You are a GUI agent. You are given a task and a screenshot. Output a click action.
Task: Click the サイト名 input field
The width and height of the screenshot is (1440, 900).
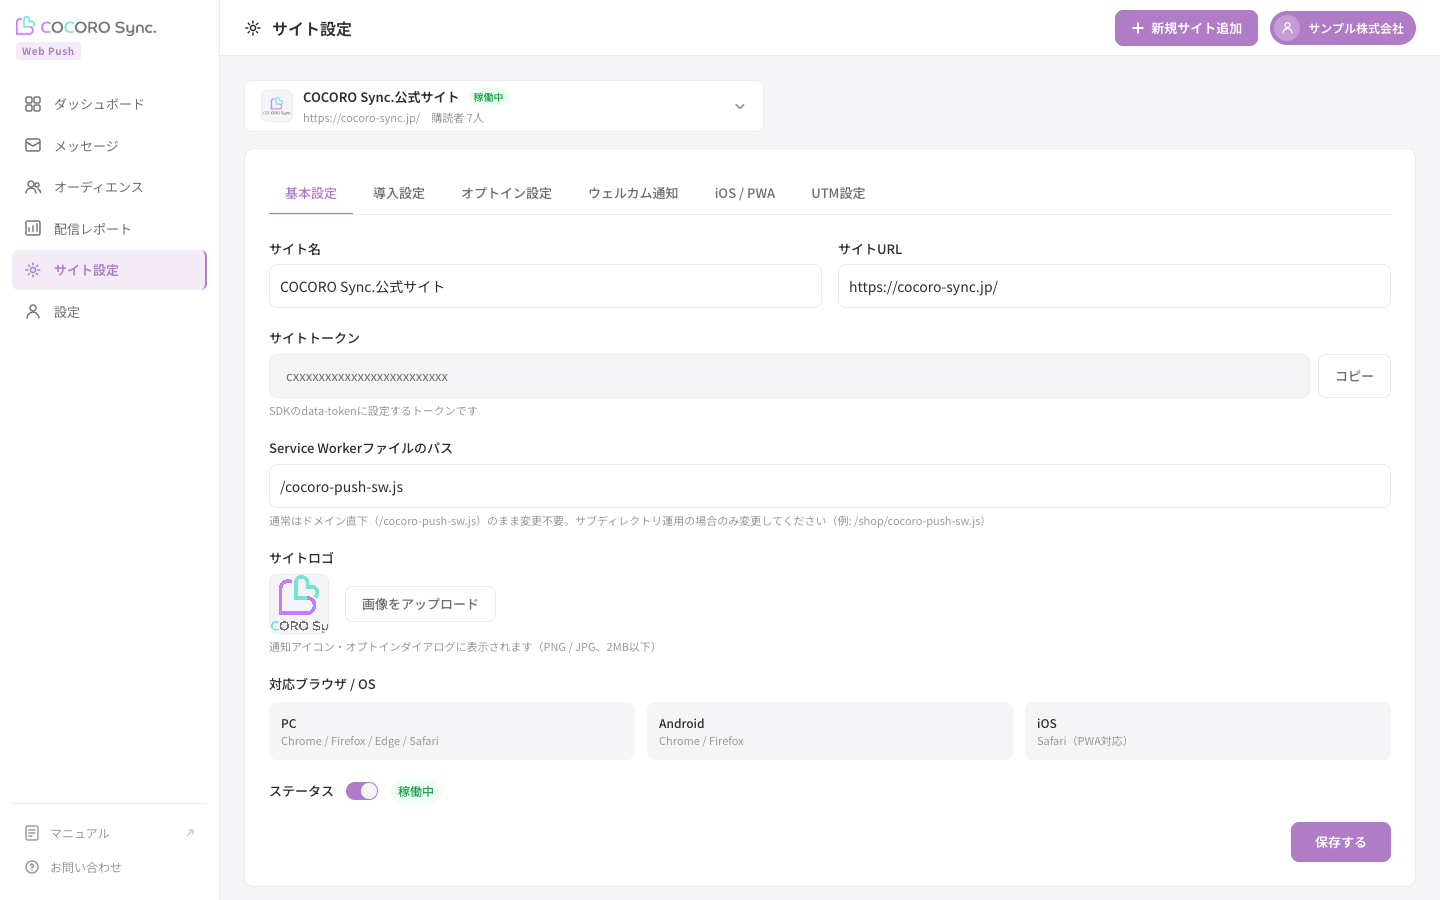pyautogui.click(x=545, y=286)
